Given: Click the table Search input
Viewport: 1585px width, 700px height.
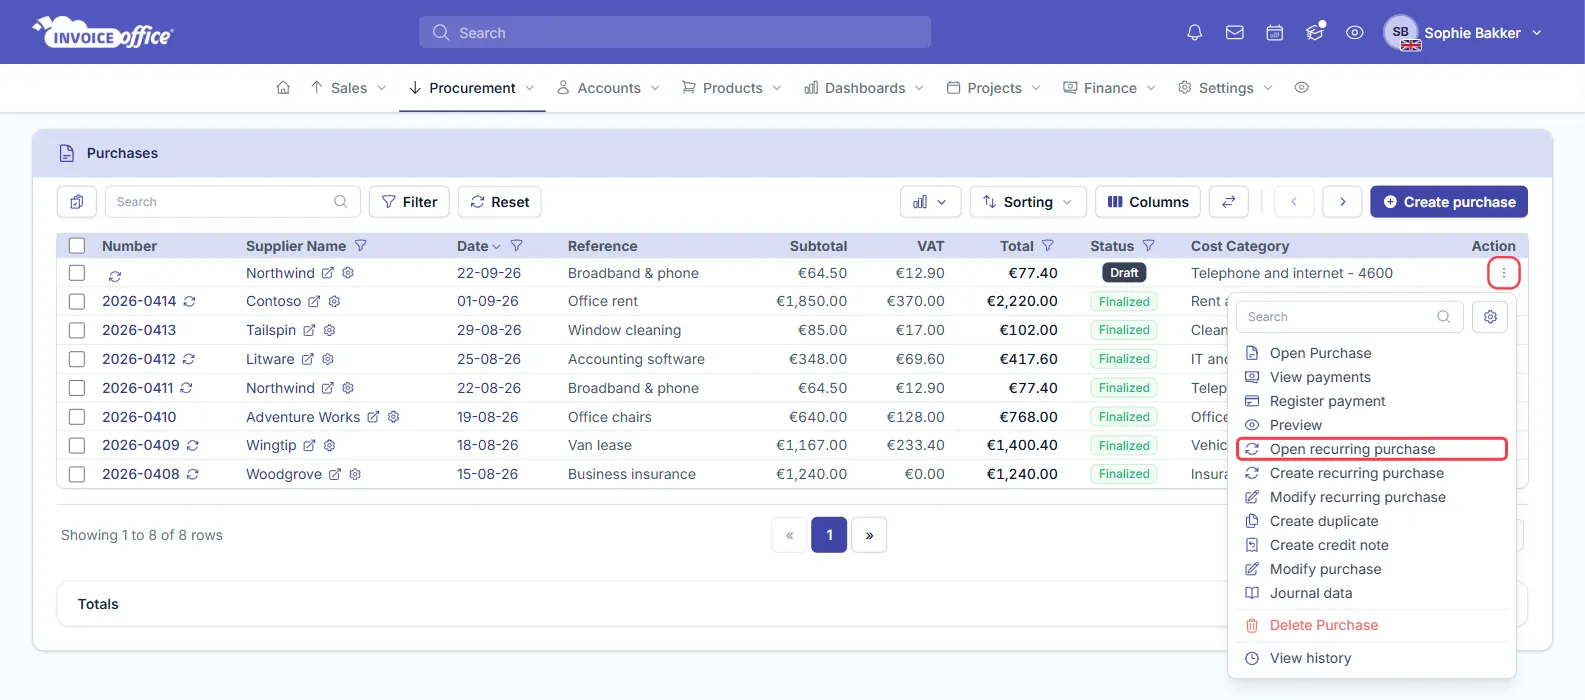Looking at the screenshot, I should 232,202.
